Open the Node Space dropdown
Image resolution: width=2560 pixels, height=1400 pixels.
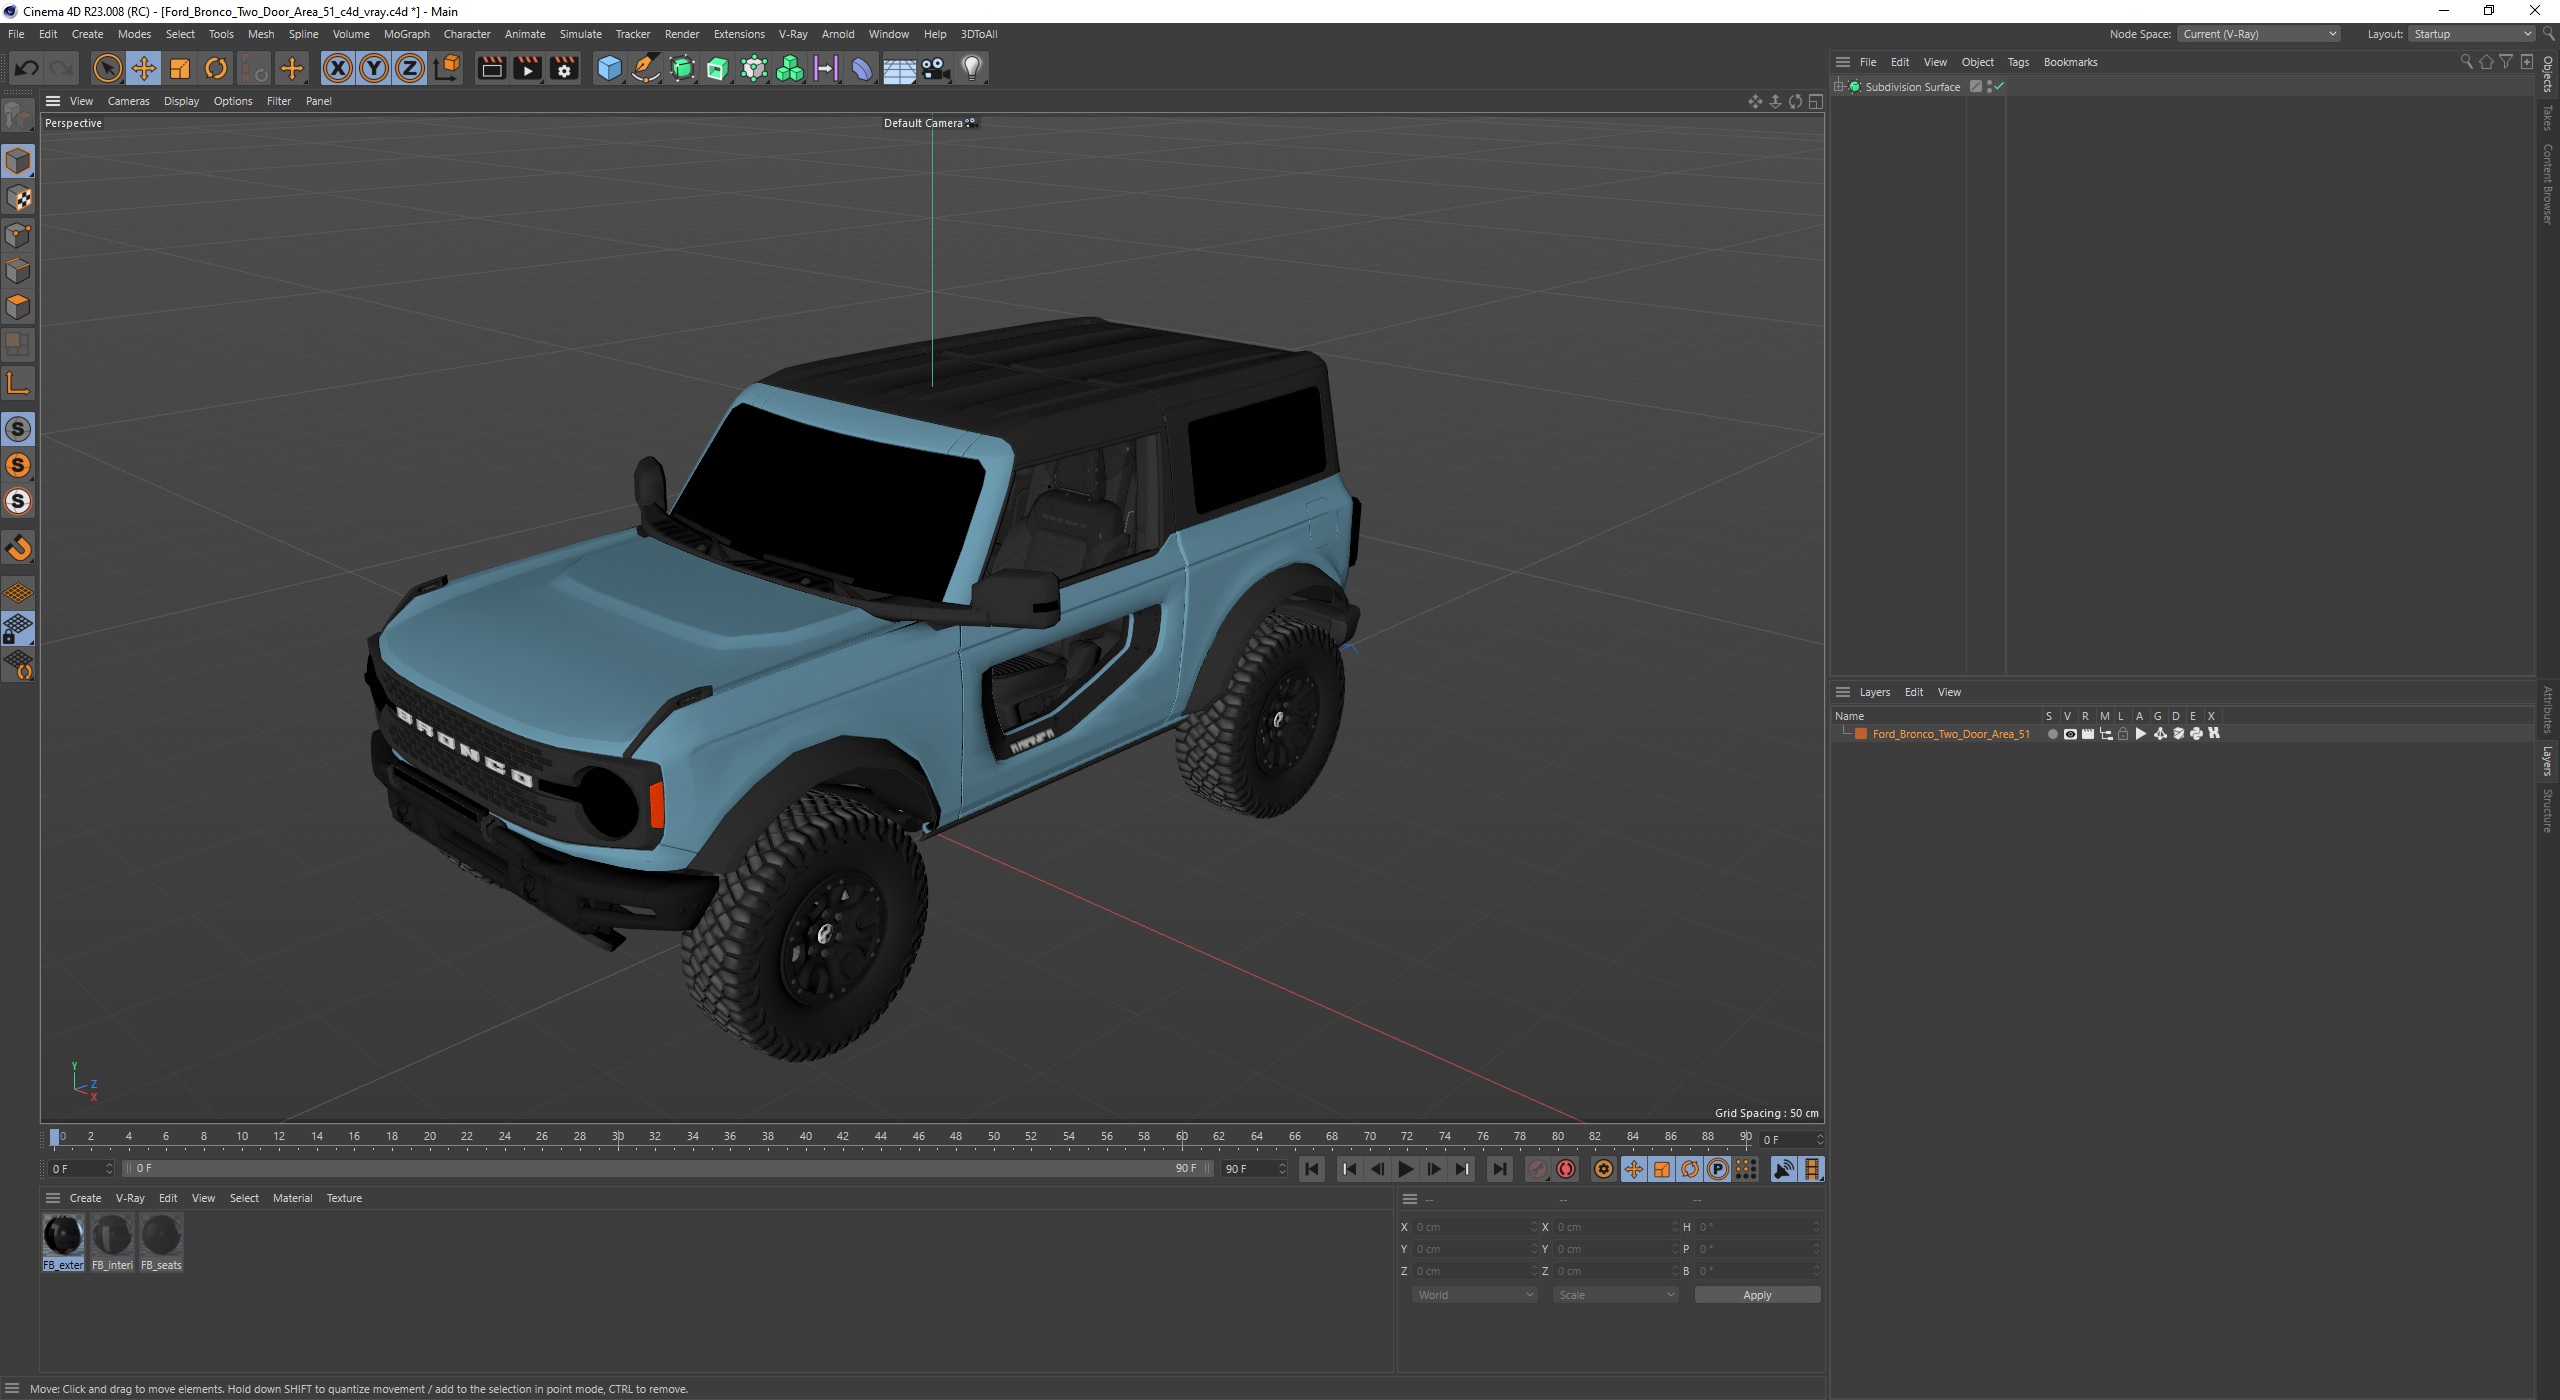coord(2260,34)
